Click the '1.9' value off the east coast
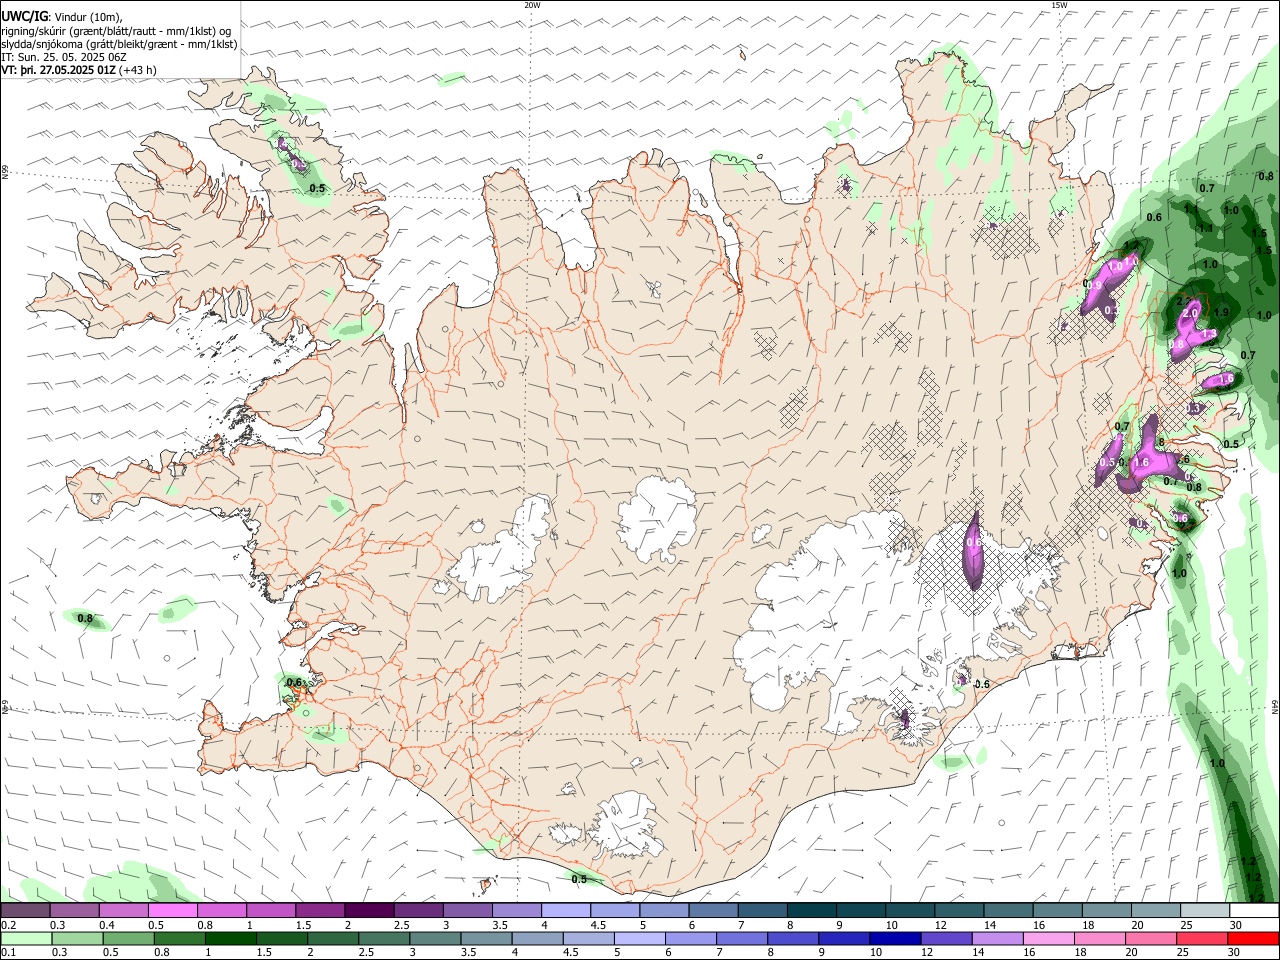This screenshot has height=960, width=1280. [1221, 313]
